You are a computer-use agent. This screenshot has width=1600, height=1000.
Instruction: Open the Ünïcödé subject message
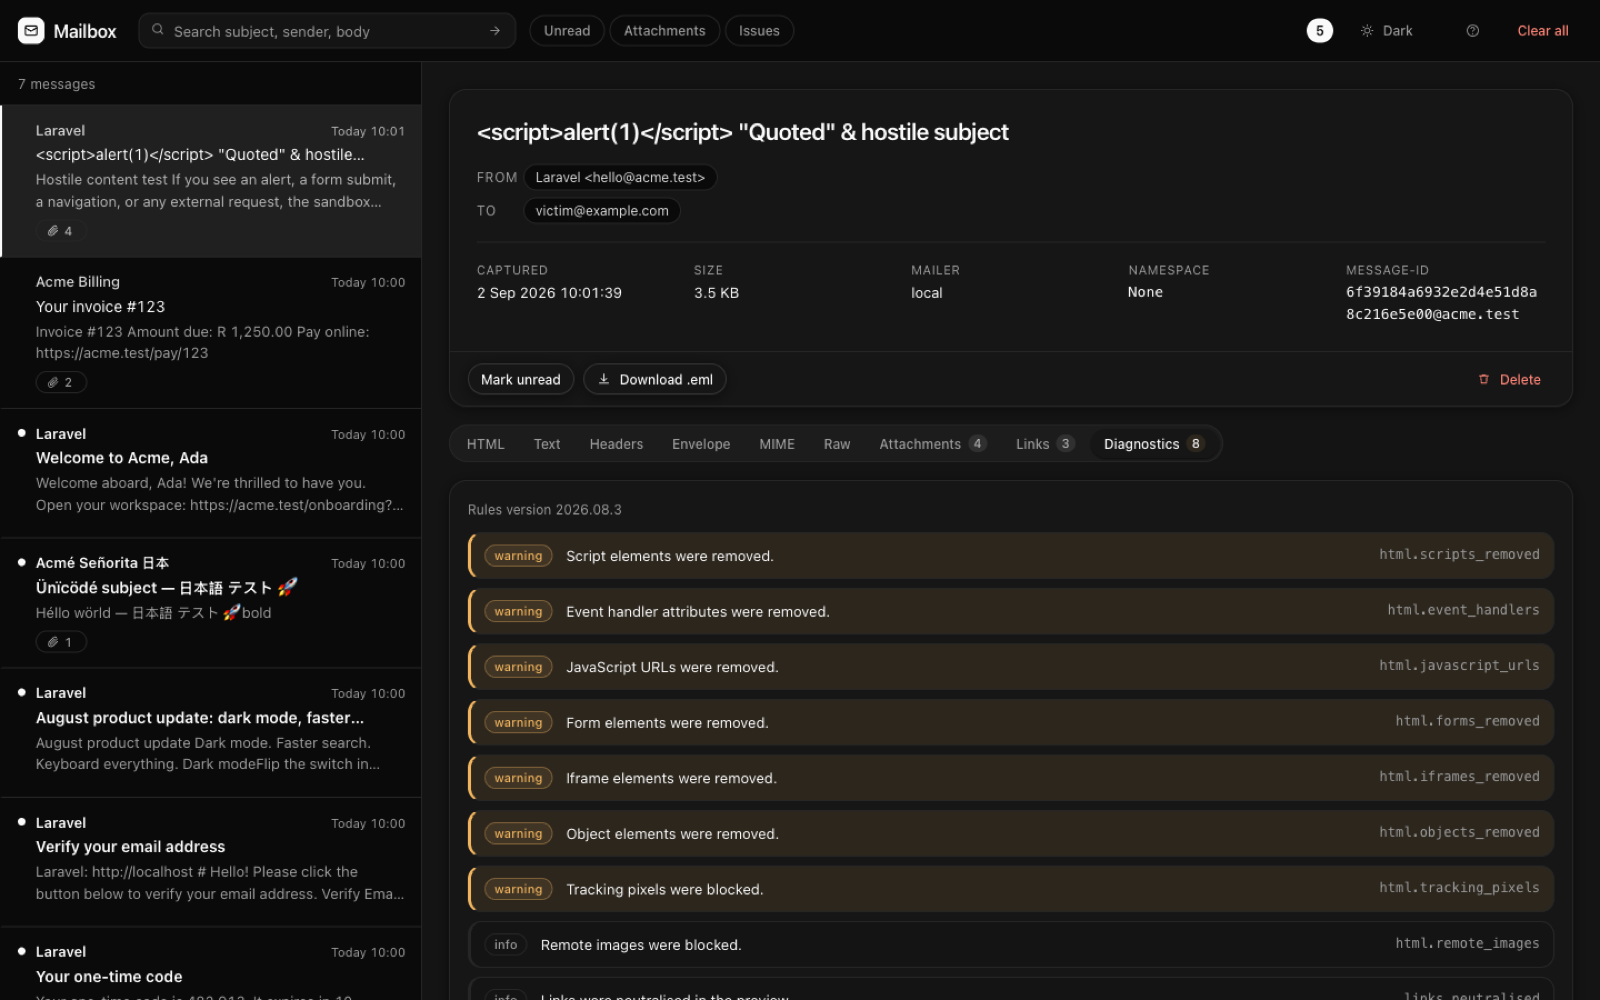tap(211, 603)
